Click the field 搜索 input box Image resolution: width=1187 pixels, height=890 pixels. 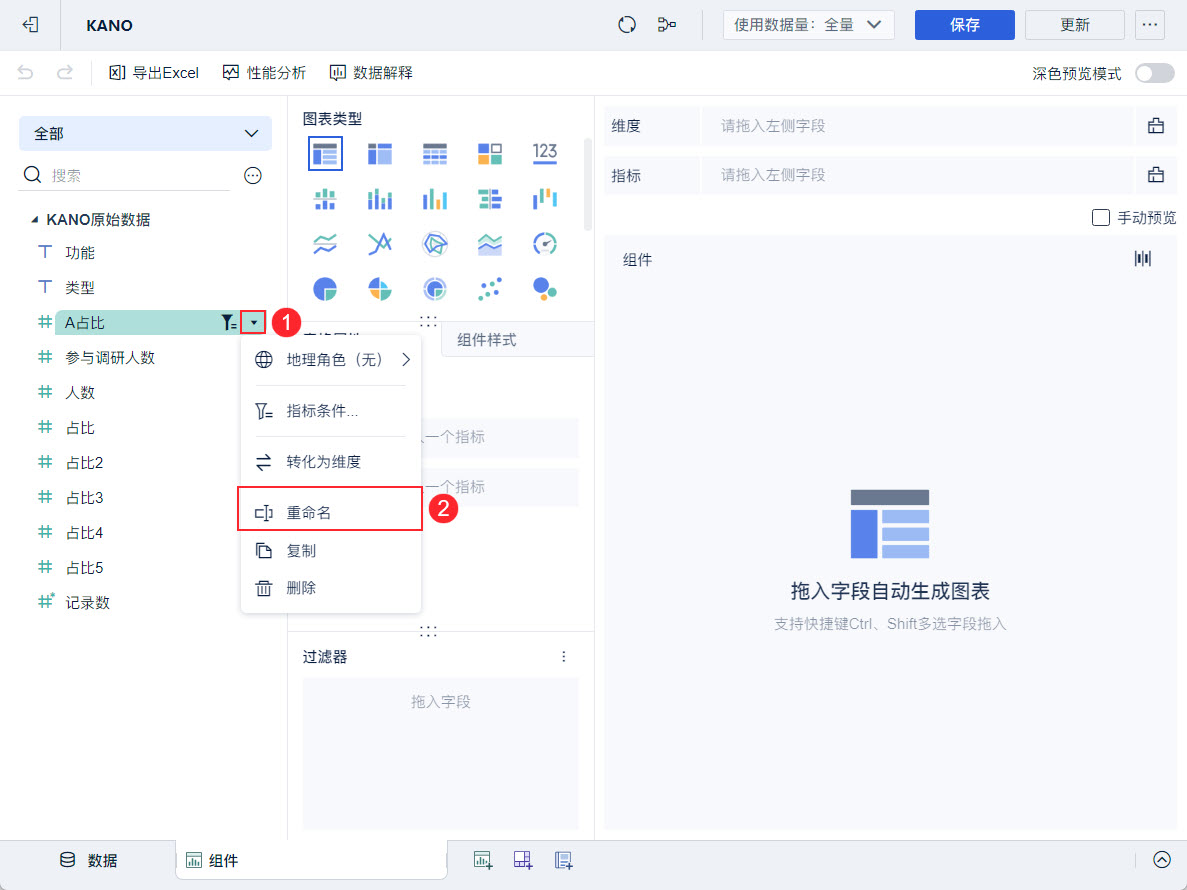tap(126, 176)
